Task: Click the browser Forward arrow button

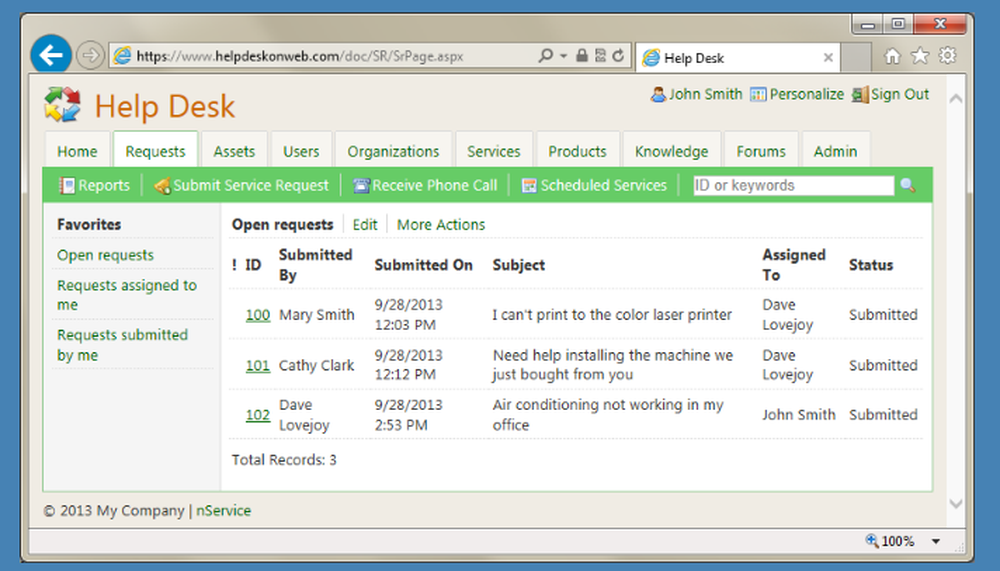Action: click(x=90, y=56)
